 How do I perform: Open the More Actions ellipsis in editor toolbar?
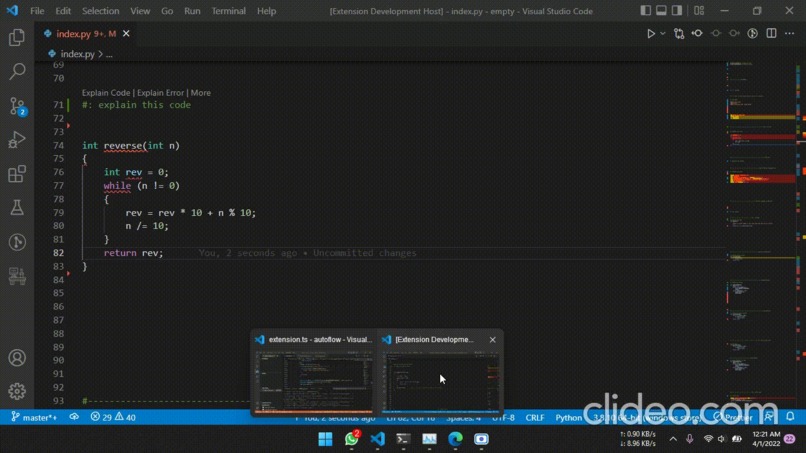[x=790, y=33]
